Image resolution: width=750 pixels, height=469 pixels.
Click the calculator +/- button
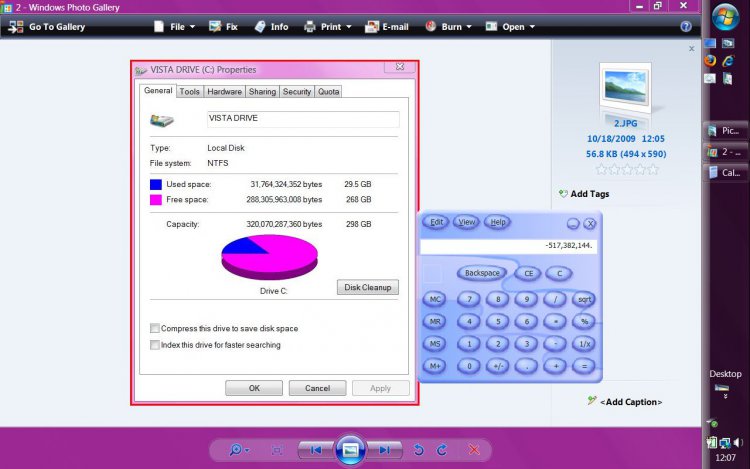point(497,366)
